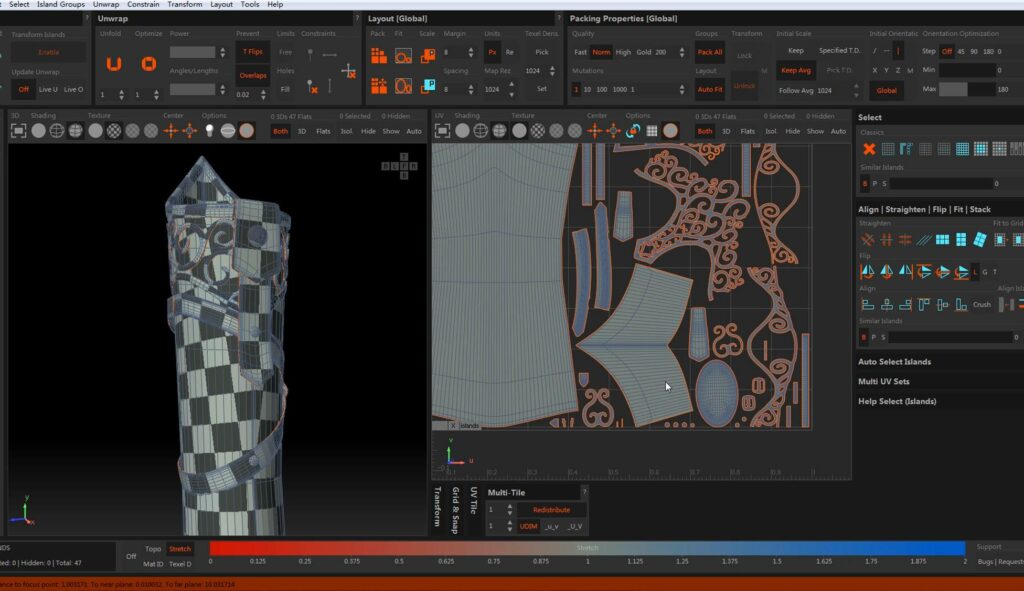Click the fourth Flip icon with triangle

(x=923, y=272)
